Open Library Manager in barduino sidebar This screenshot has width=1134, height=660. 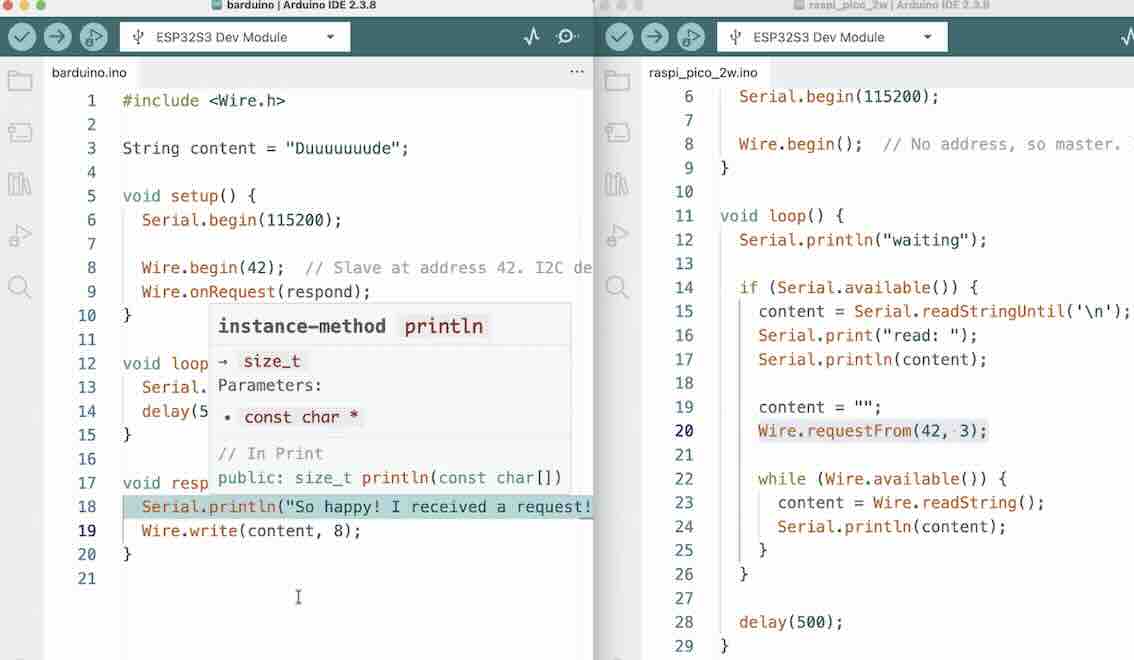coord(20,184)
